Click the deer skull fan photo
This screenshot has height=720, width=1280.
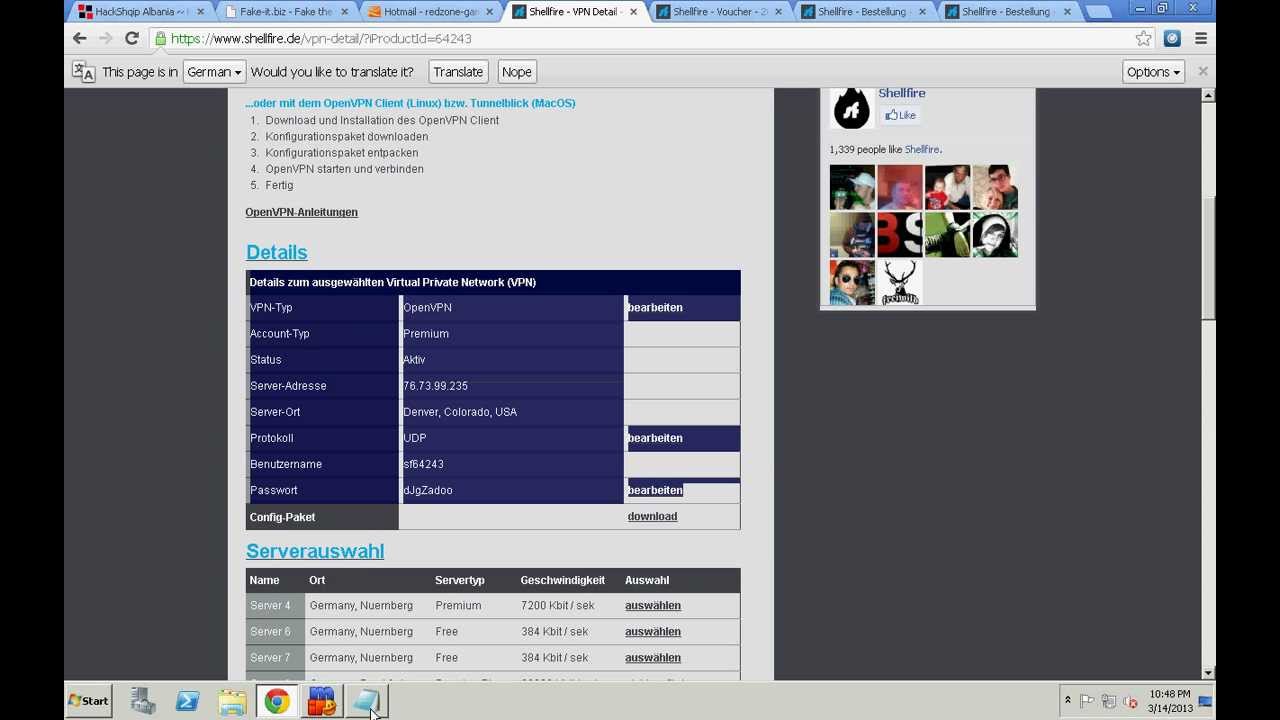pyautogui.click(x=899, y=283)
